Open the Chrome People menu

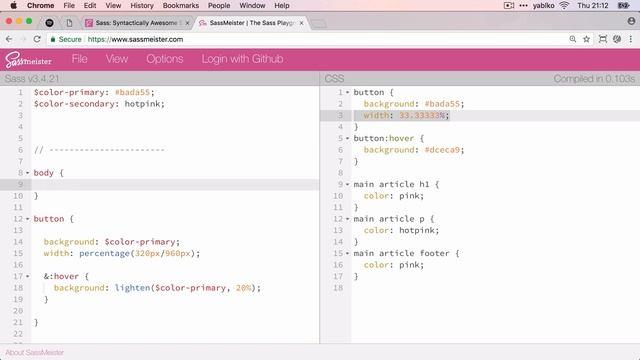coord(219,5)
